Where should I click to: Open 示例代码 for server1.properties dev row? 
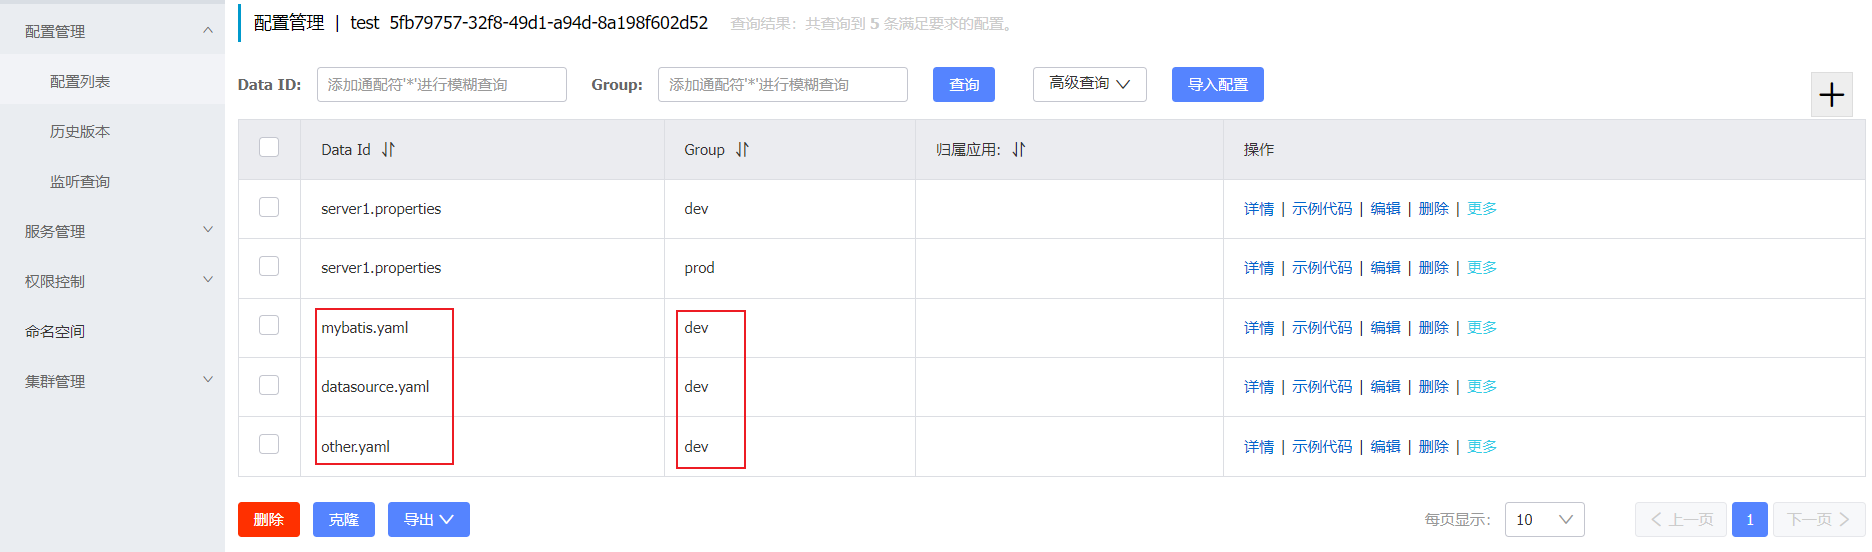pyautogui.click(x=1322, y=209)
